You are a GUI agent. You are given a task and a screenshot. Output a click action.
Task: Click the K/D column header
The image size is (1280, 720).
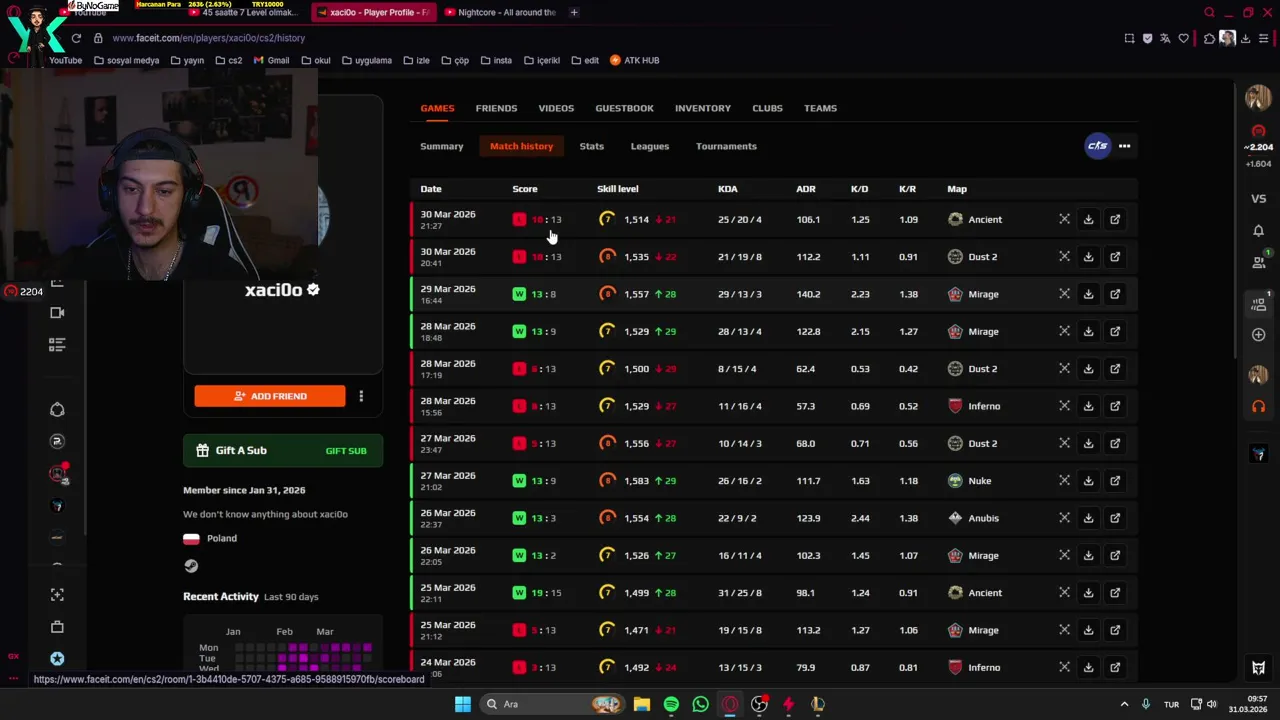tap(859, 189)
